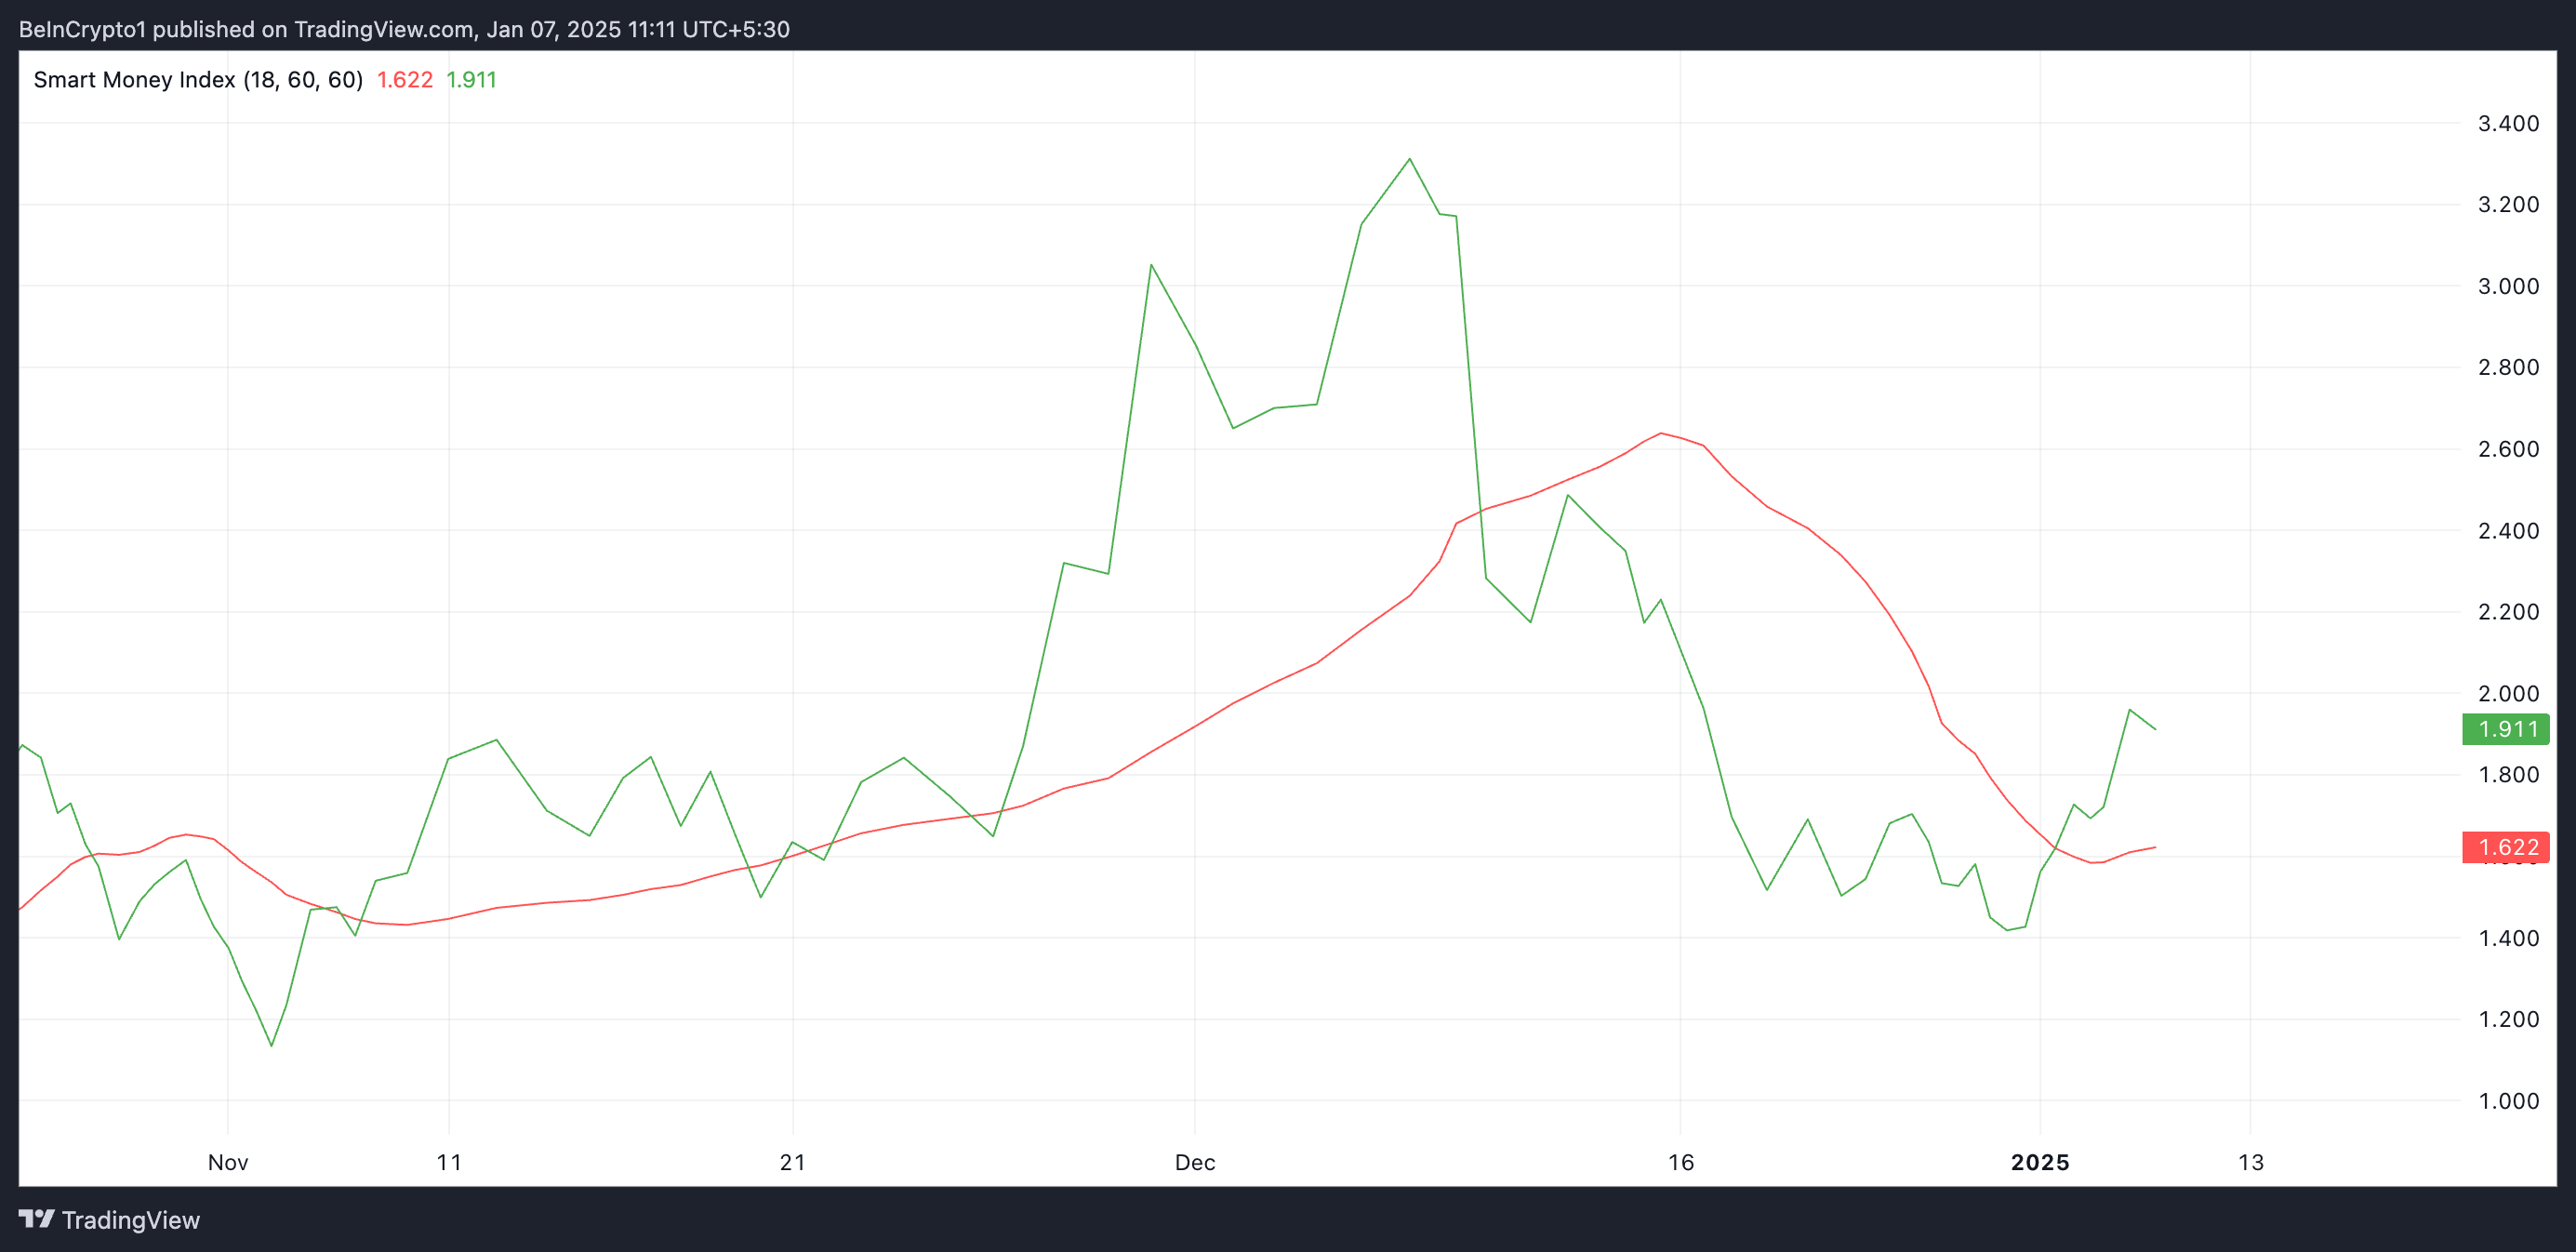Click the Dec date on time axis
Image resolution: width=2576 pixels, height=1252 pixels.
tap(1195, 1162)
